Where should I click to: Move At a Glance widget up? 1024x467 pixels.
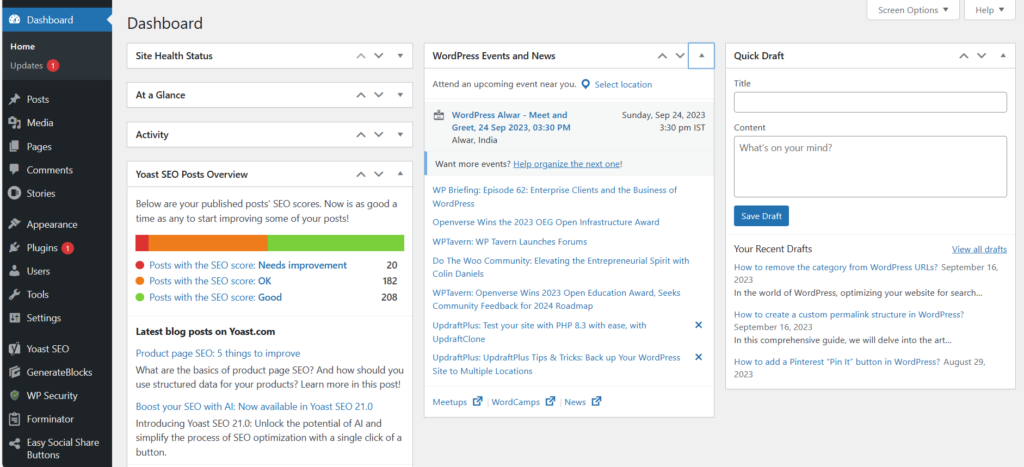tap(360, 95)
